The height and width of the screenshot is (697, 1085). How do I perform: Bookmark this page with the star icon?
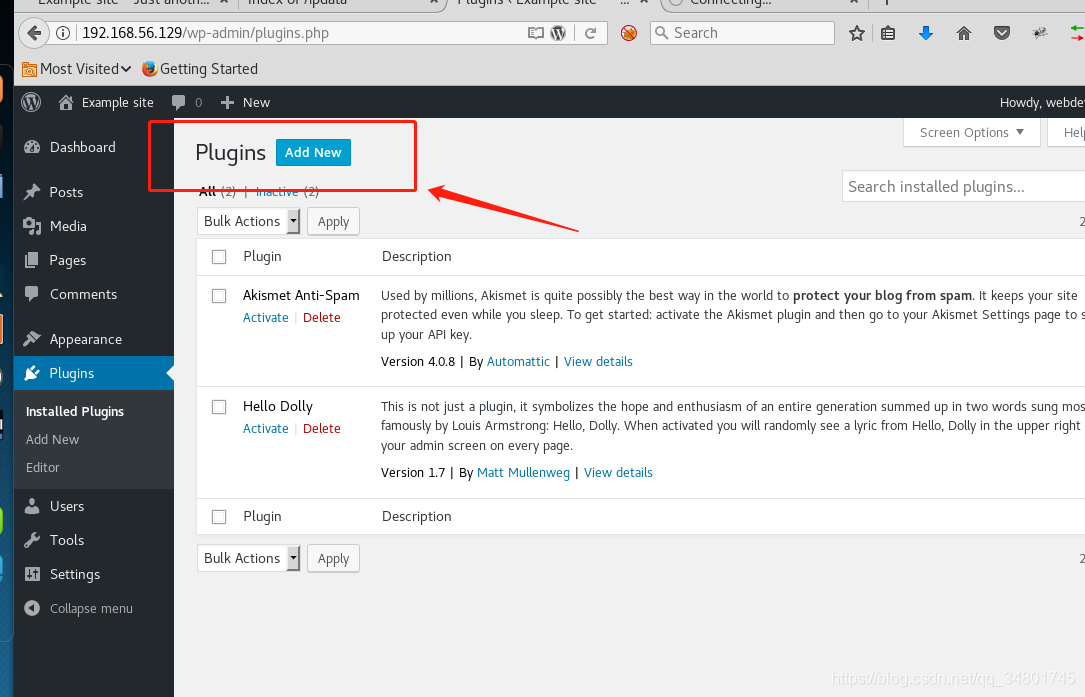tap(857, 33)
